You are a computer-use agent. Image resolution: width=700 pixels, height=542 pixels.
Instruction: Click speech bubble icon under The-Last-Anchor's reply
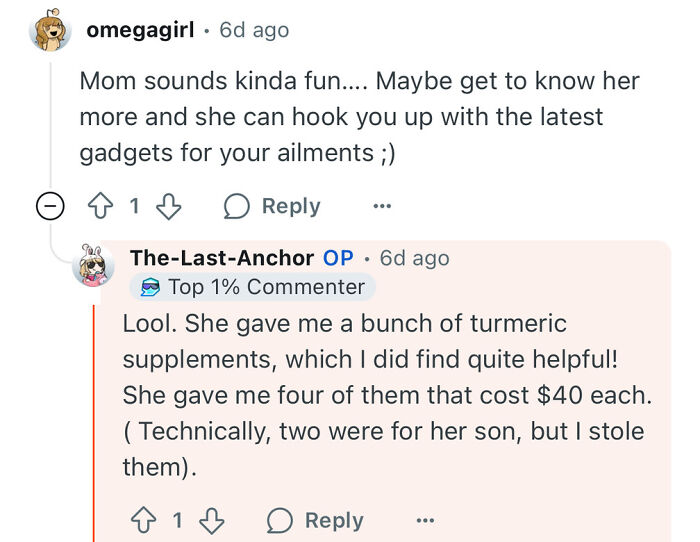pos(279,521)
